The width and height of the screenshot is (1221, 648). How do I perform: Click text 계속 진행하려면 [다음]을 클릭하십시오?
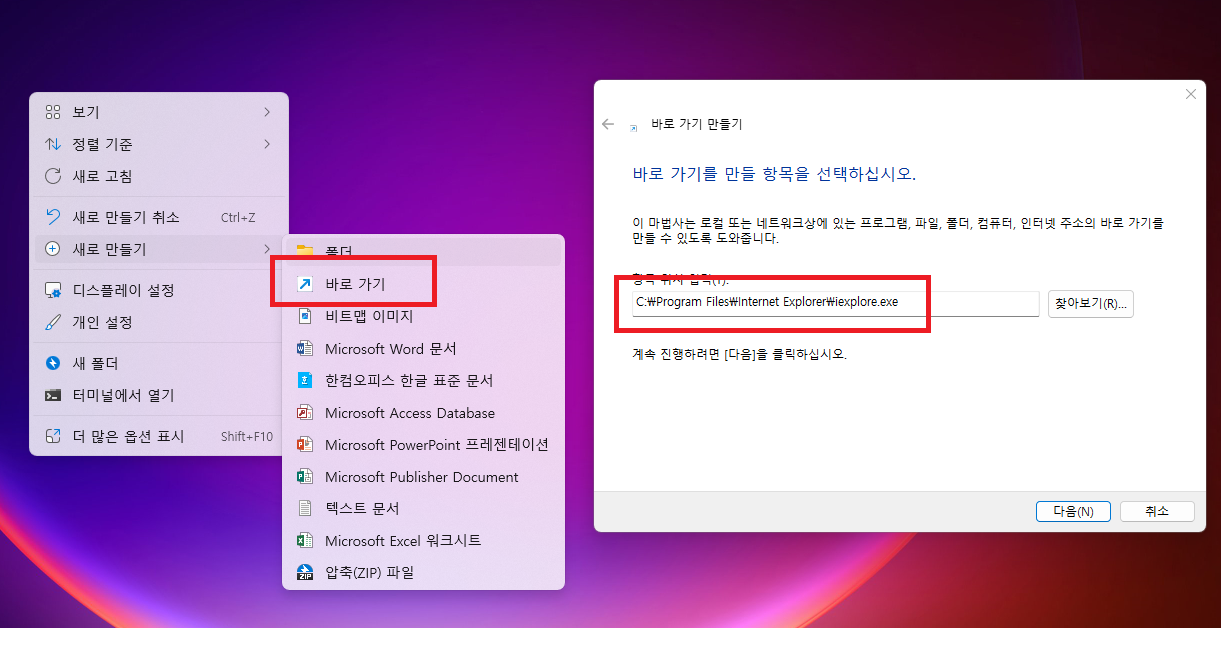pyautogui.click(x=739, y=354)
